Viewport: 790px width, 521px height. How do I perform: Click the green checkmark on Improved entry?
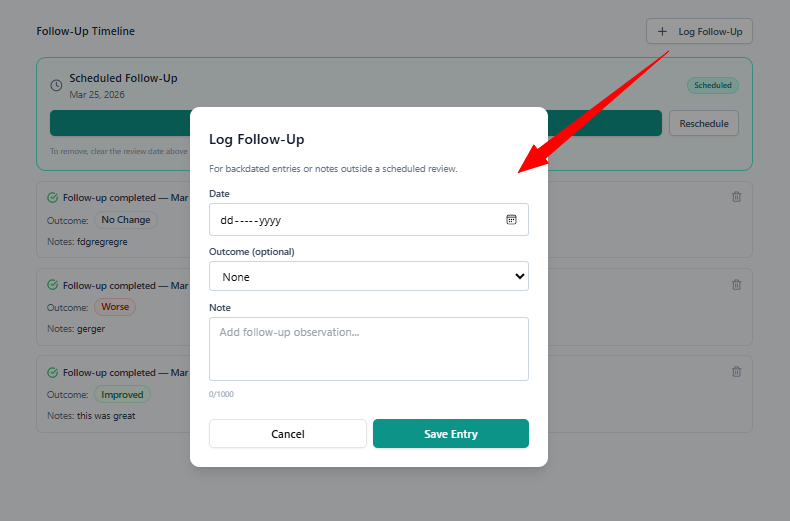pyautogui.click(x=53, y=373)
